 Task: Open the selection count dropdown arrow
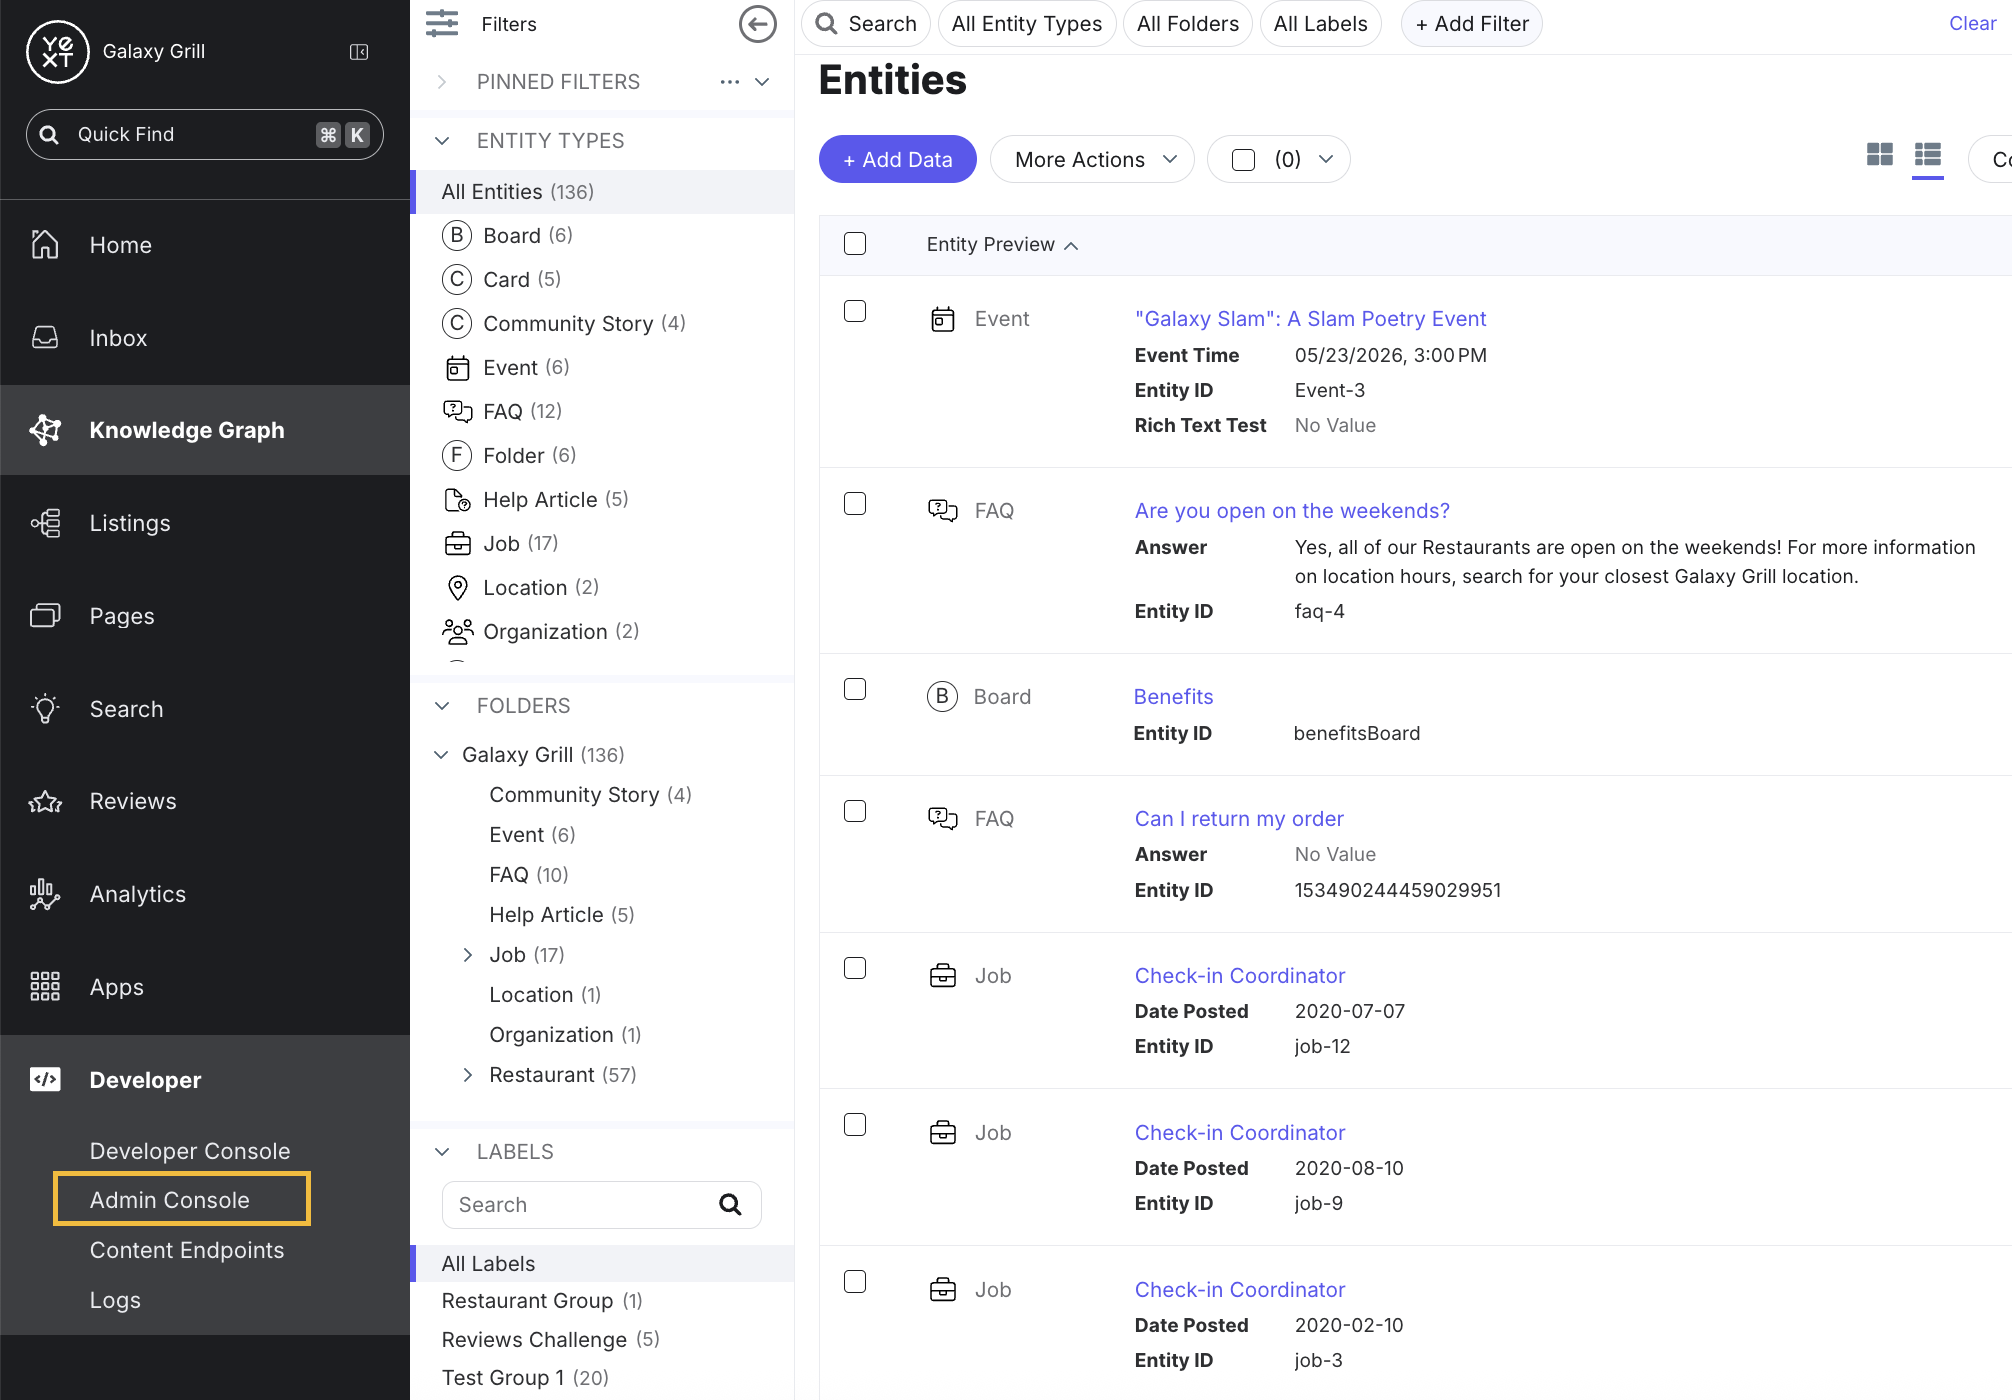(x=1326, y=159)
